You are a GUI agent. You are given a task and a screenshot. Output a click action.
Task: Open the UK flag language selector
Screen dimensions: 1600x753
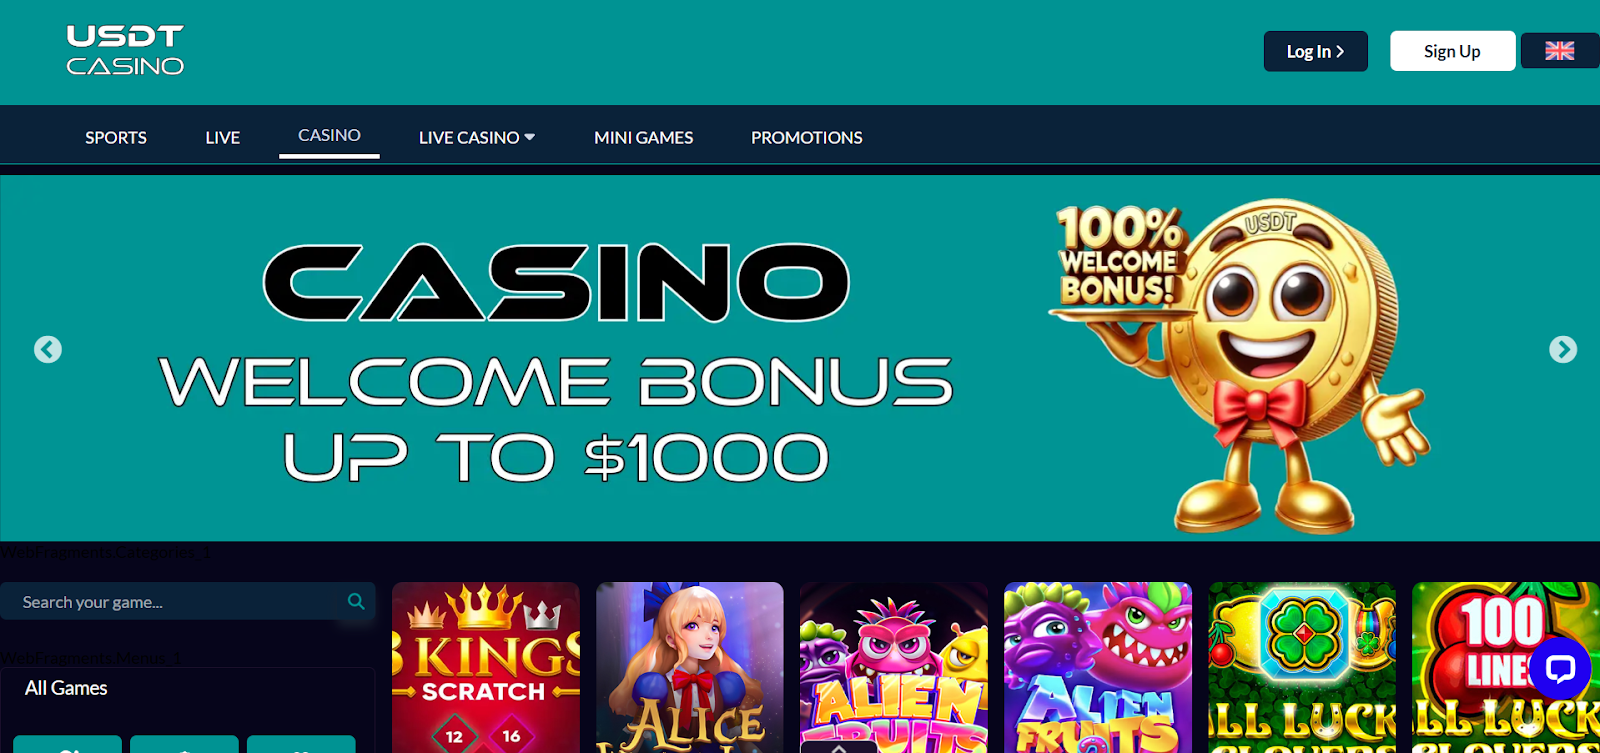tap(1560, 51)
